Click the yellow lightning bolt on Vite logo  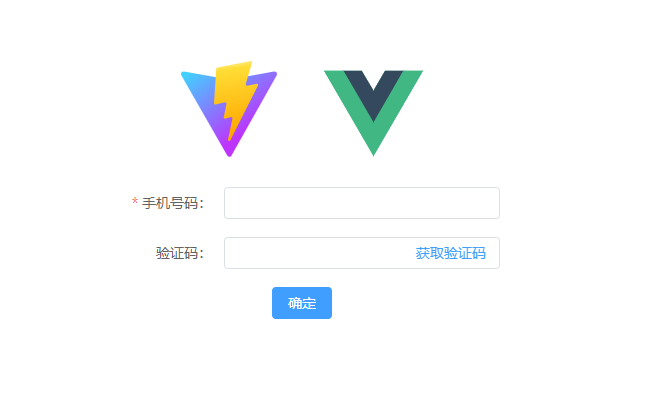(x=235, y=99)
